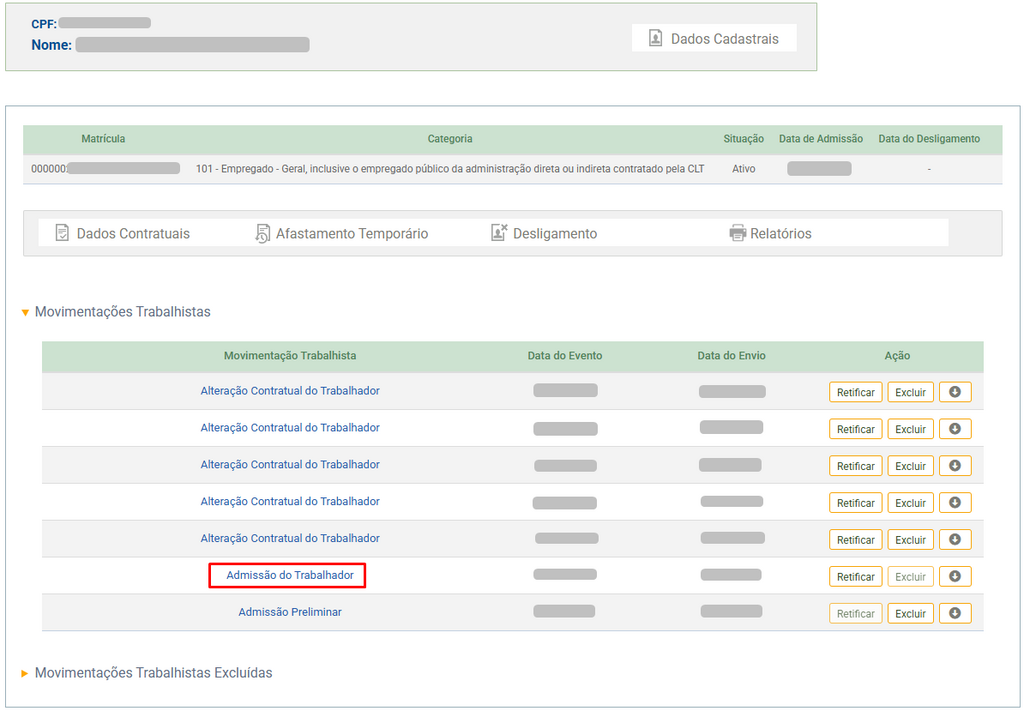
Task: Open first Alteração Contratual do Trabalhador link
Action: [x=290, y=391]
